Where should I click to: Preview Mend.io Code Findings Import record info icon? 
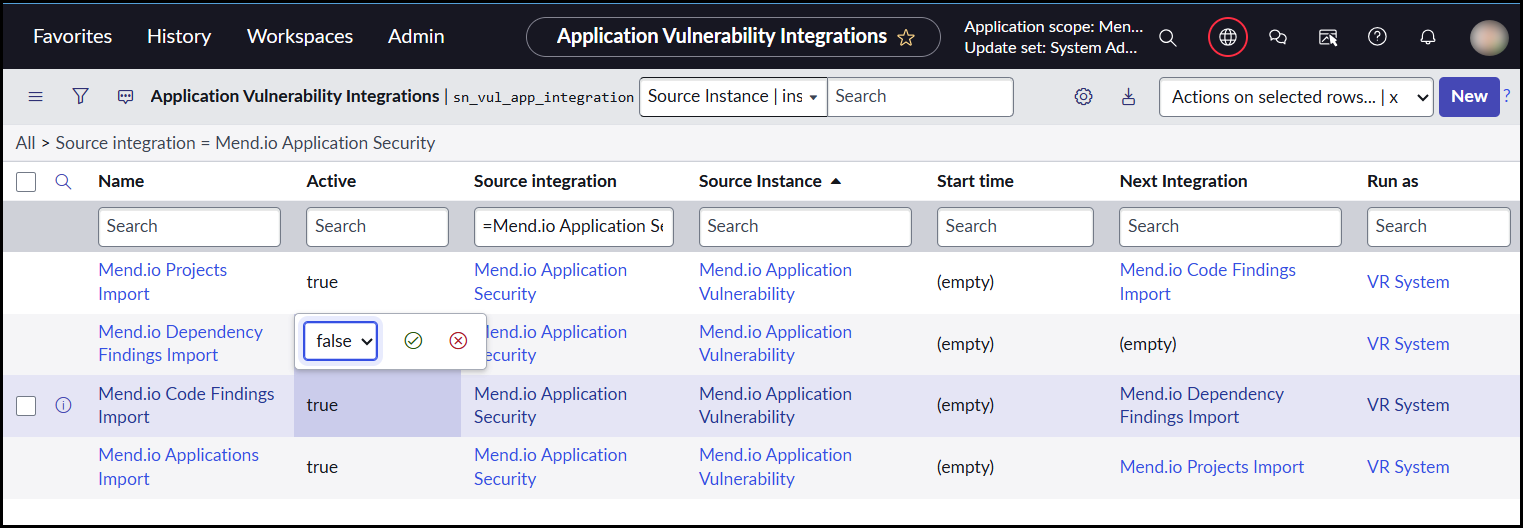63,405
